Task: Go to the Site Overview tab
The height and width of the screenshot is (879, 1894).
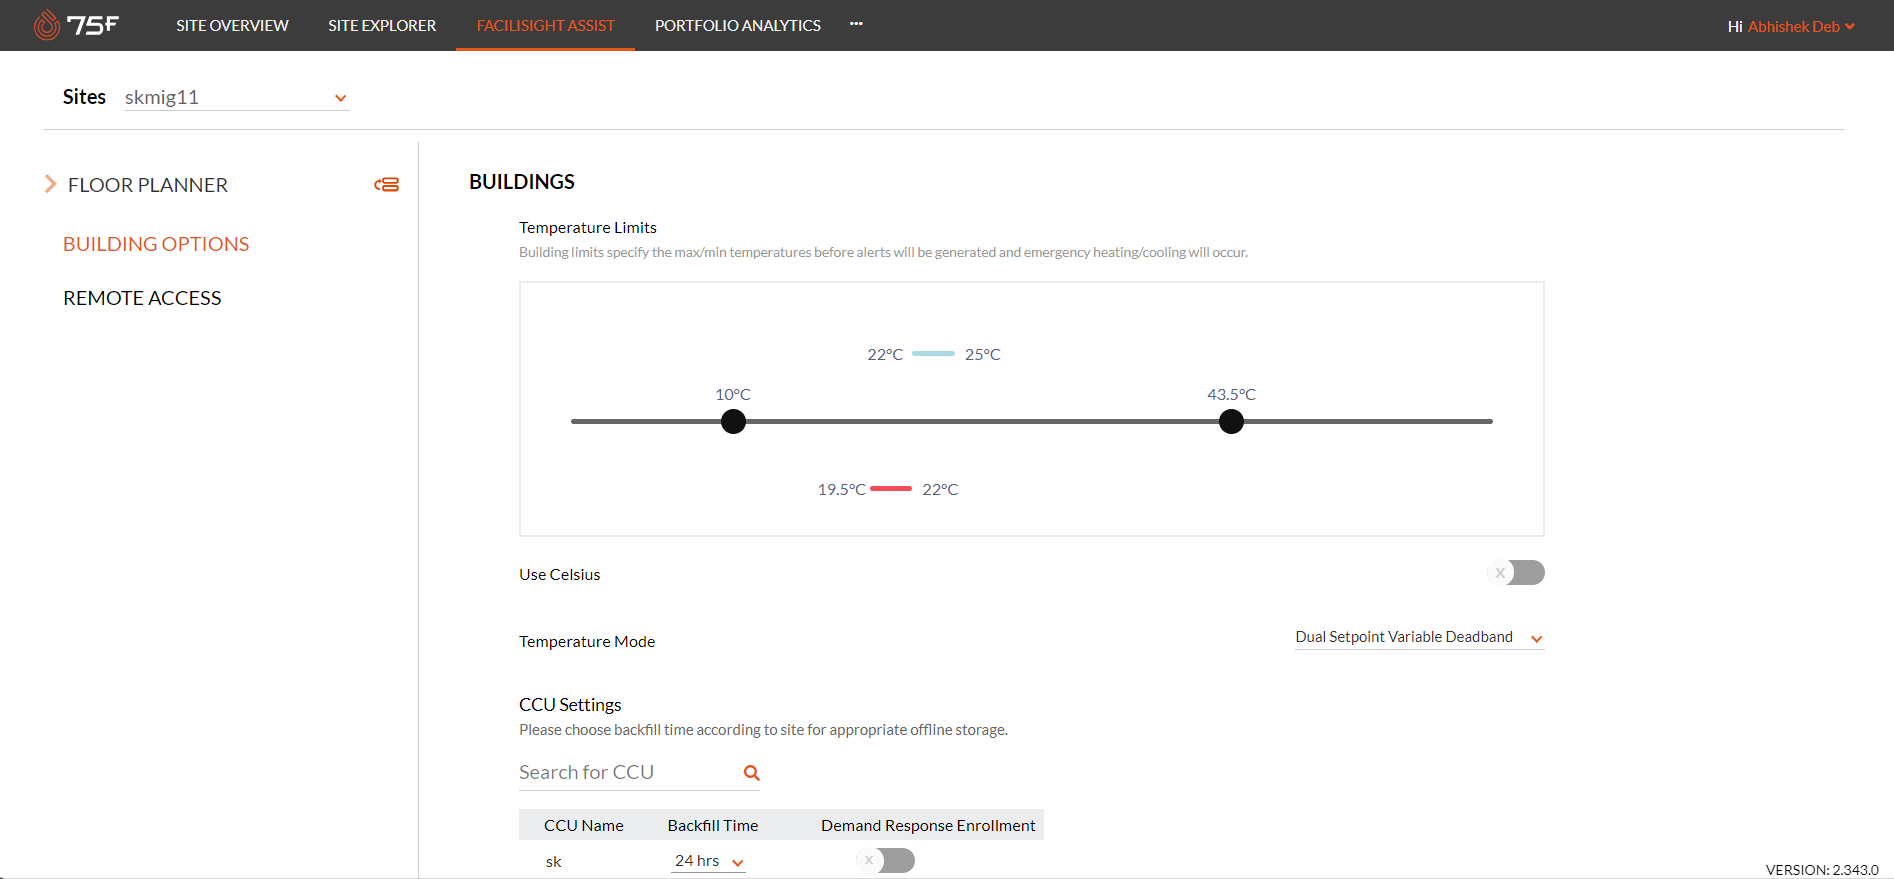Action: pyautogui.click(x=232, y=26)
